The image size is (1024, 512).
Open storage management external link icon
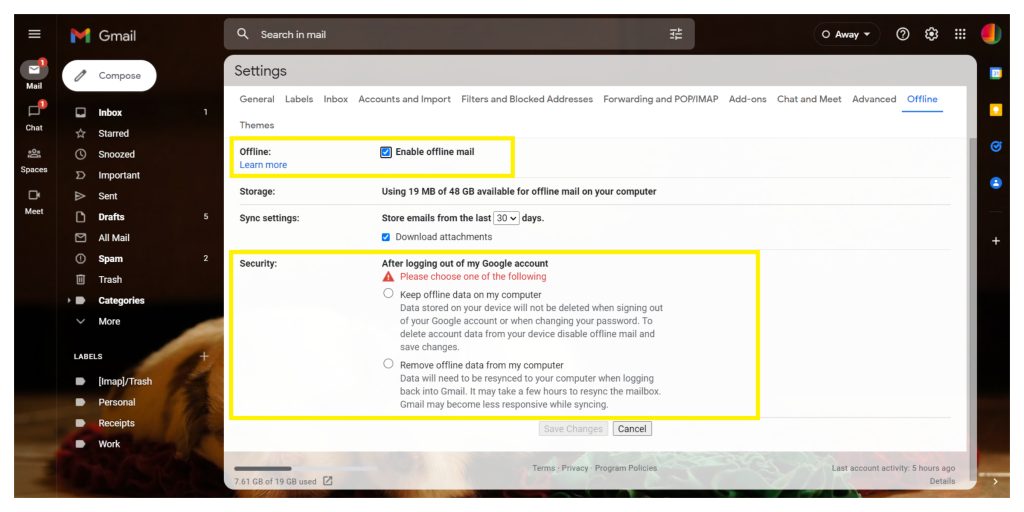328,481
